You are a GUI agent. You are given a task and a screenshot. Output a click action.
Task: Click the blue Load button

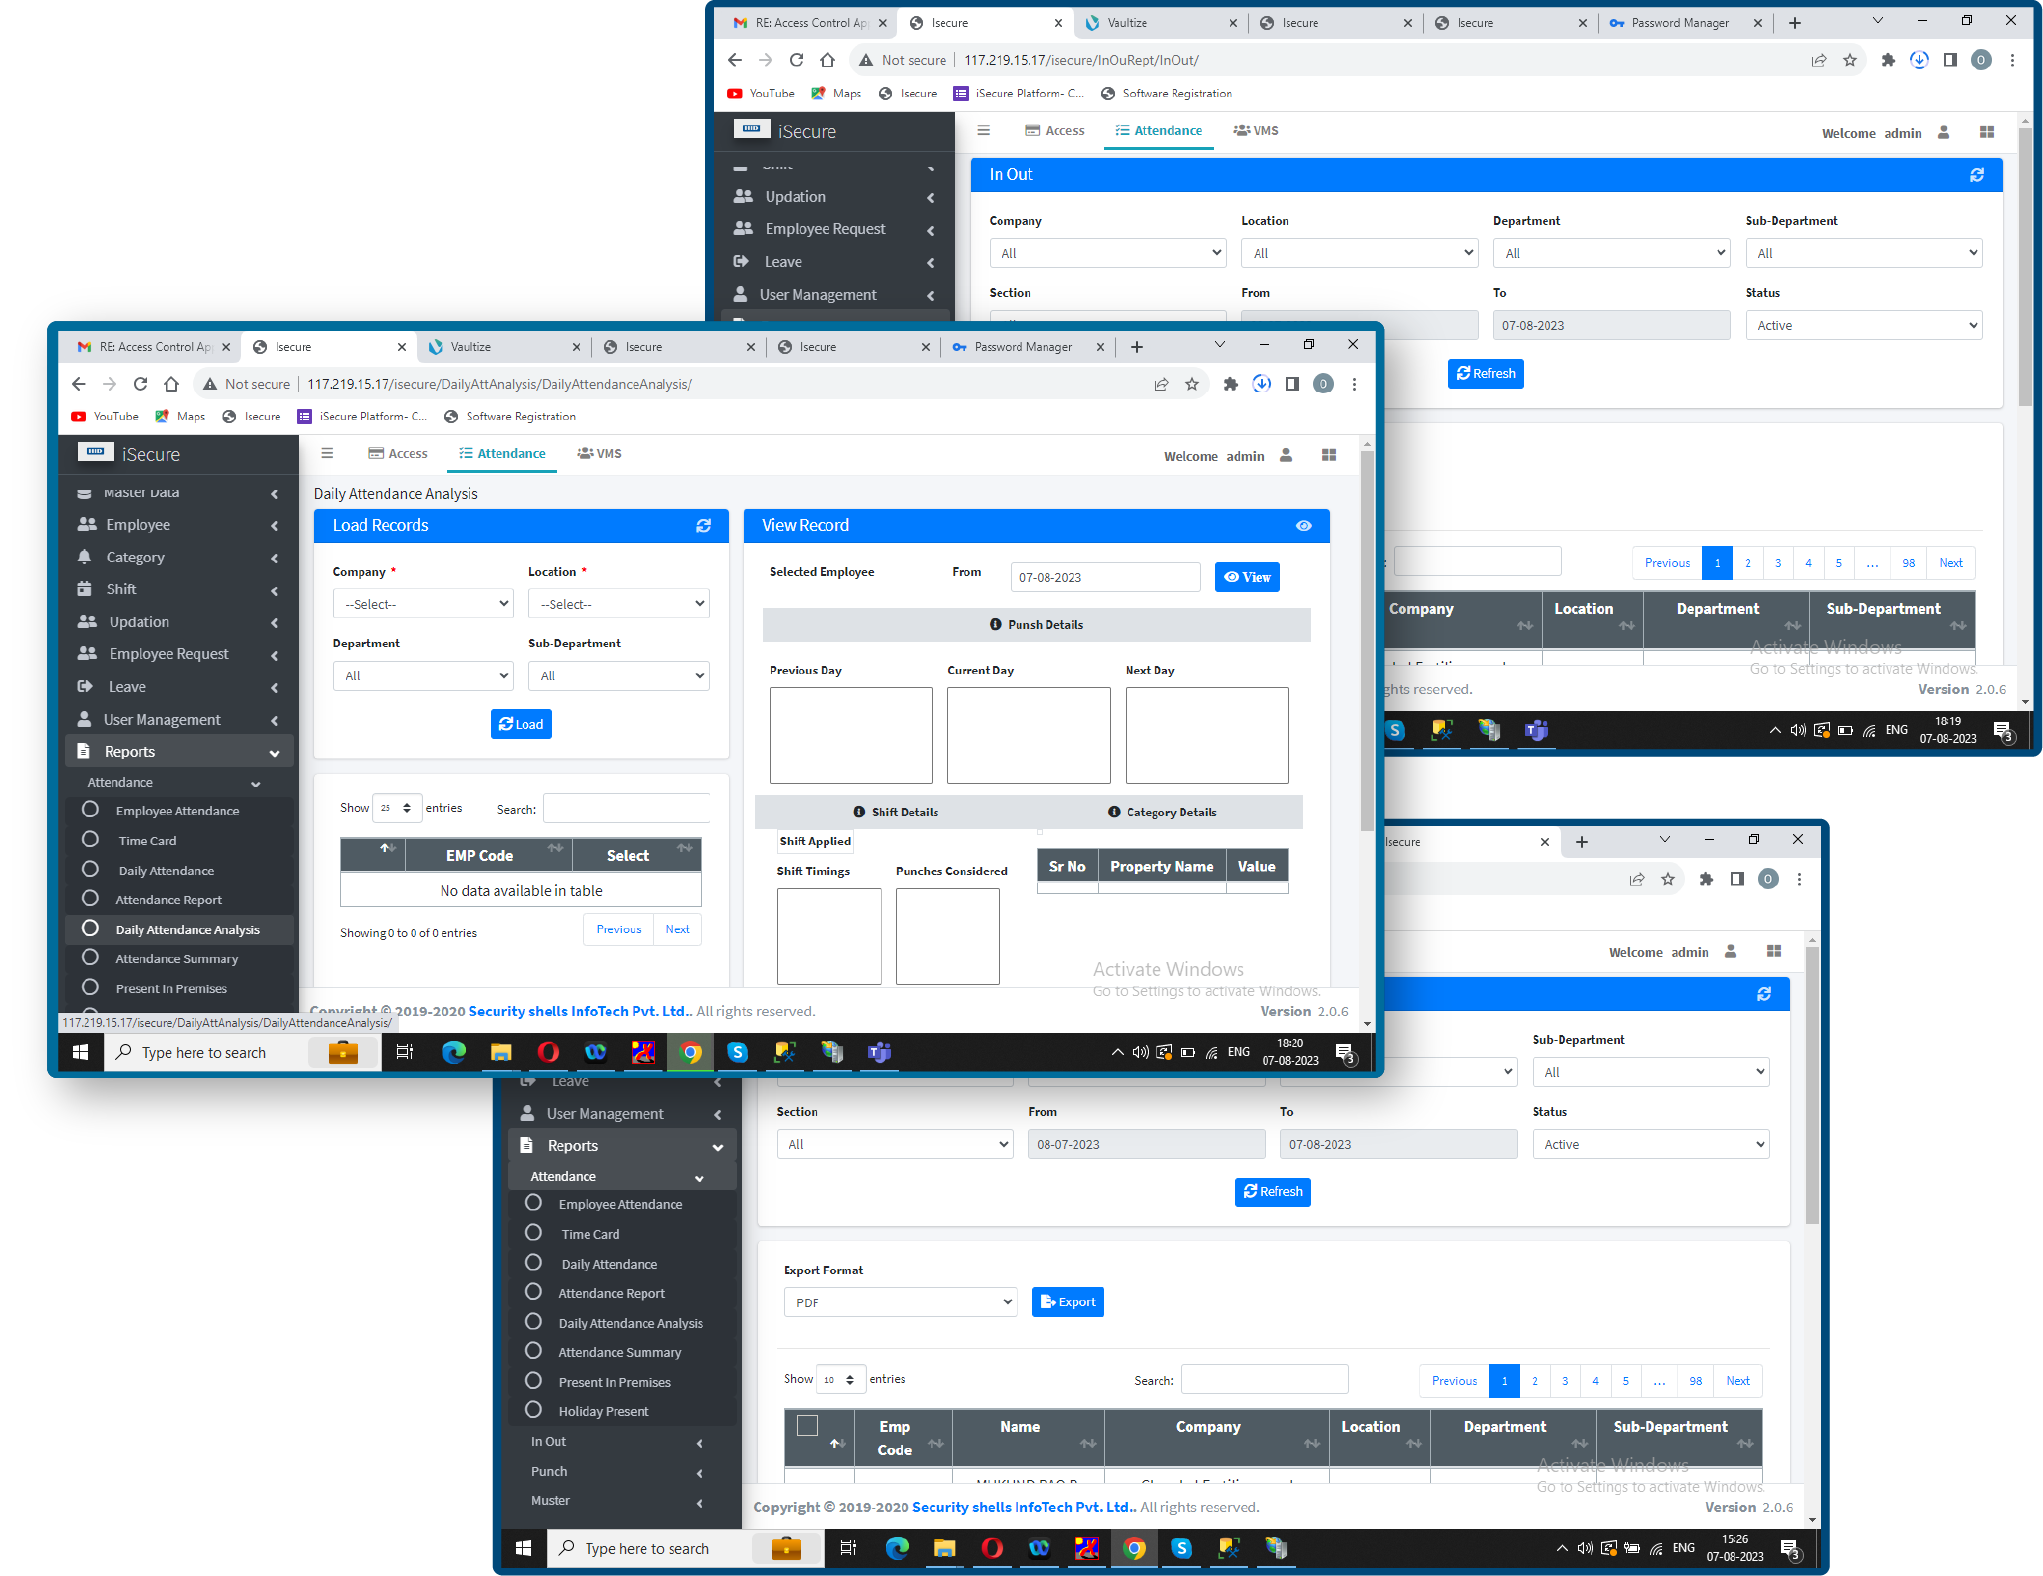[x=521, y=724]
